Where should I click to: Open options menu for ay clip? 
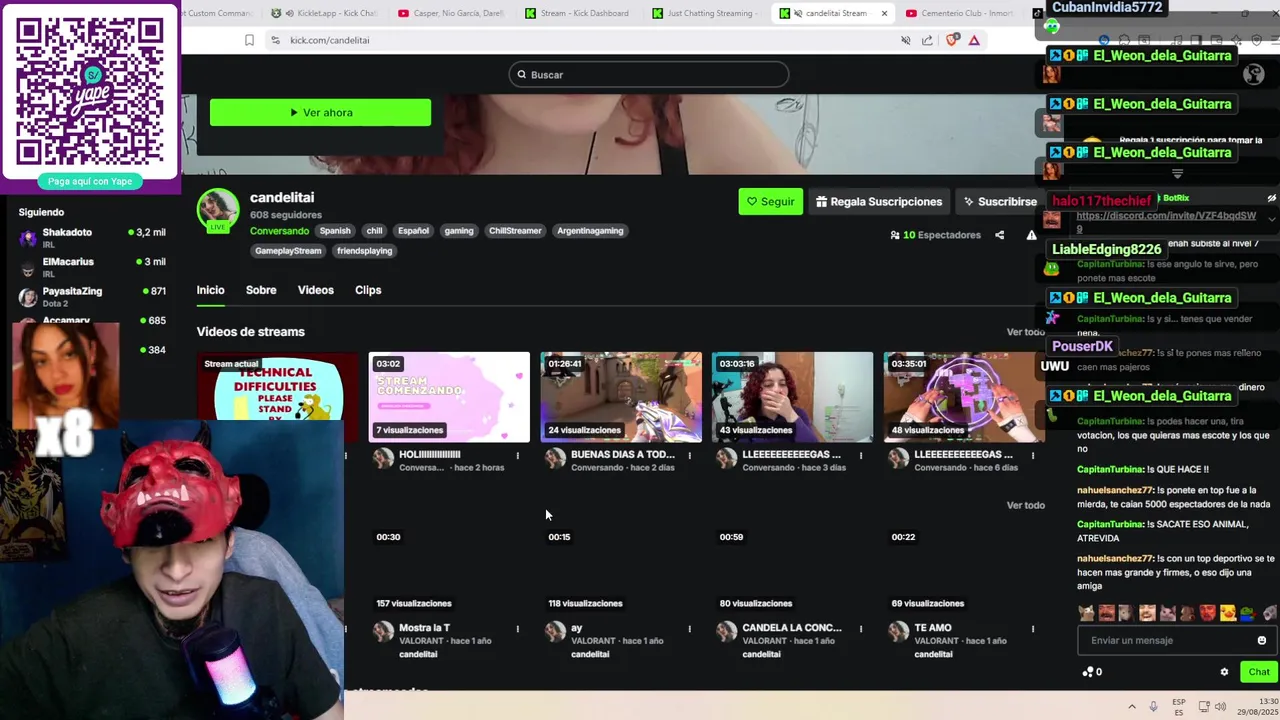point(689,629)
